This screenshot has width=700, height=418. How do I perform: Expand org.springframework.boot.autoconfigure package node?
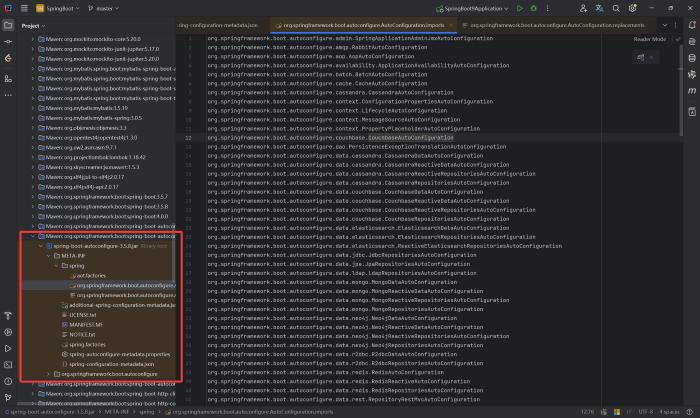click(48, 374)
